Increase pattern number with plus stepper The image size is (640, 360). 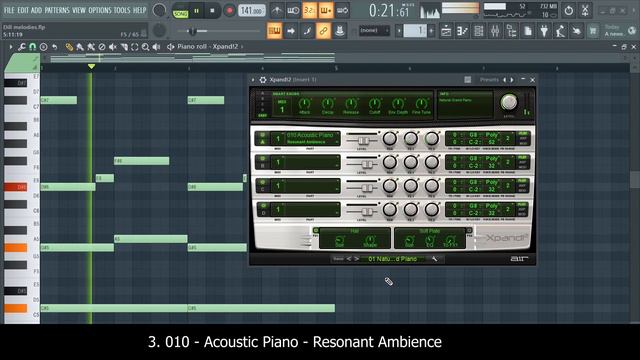431,31
